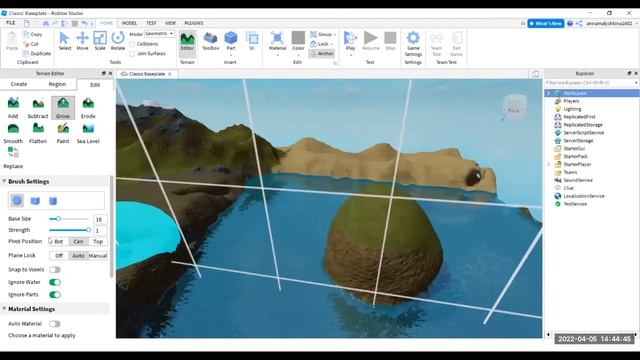Click the Base Size value field
The width and height of the screenshot is (640, 360).
point(100,219)
